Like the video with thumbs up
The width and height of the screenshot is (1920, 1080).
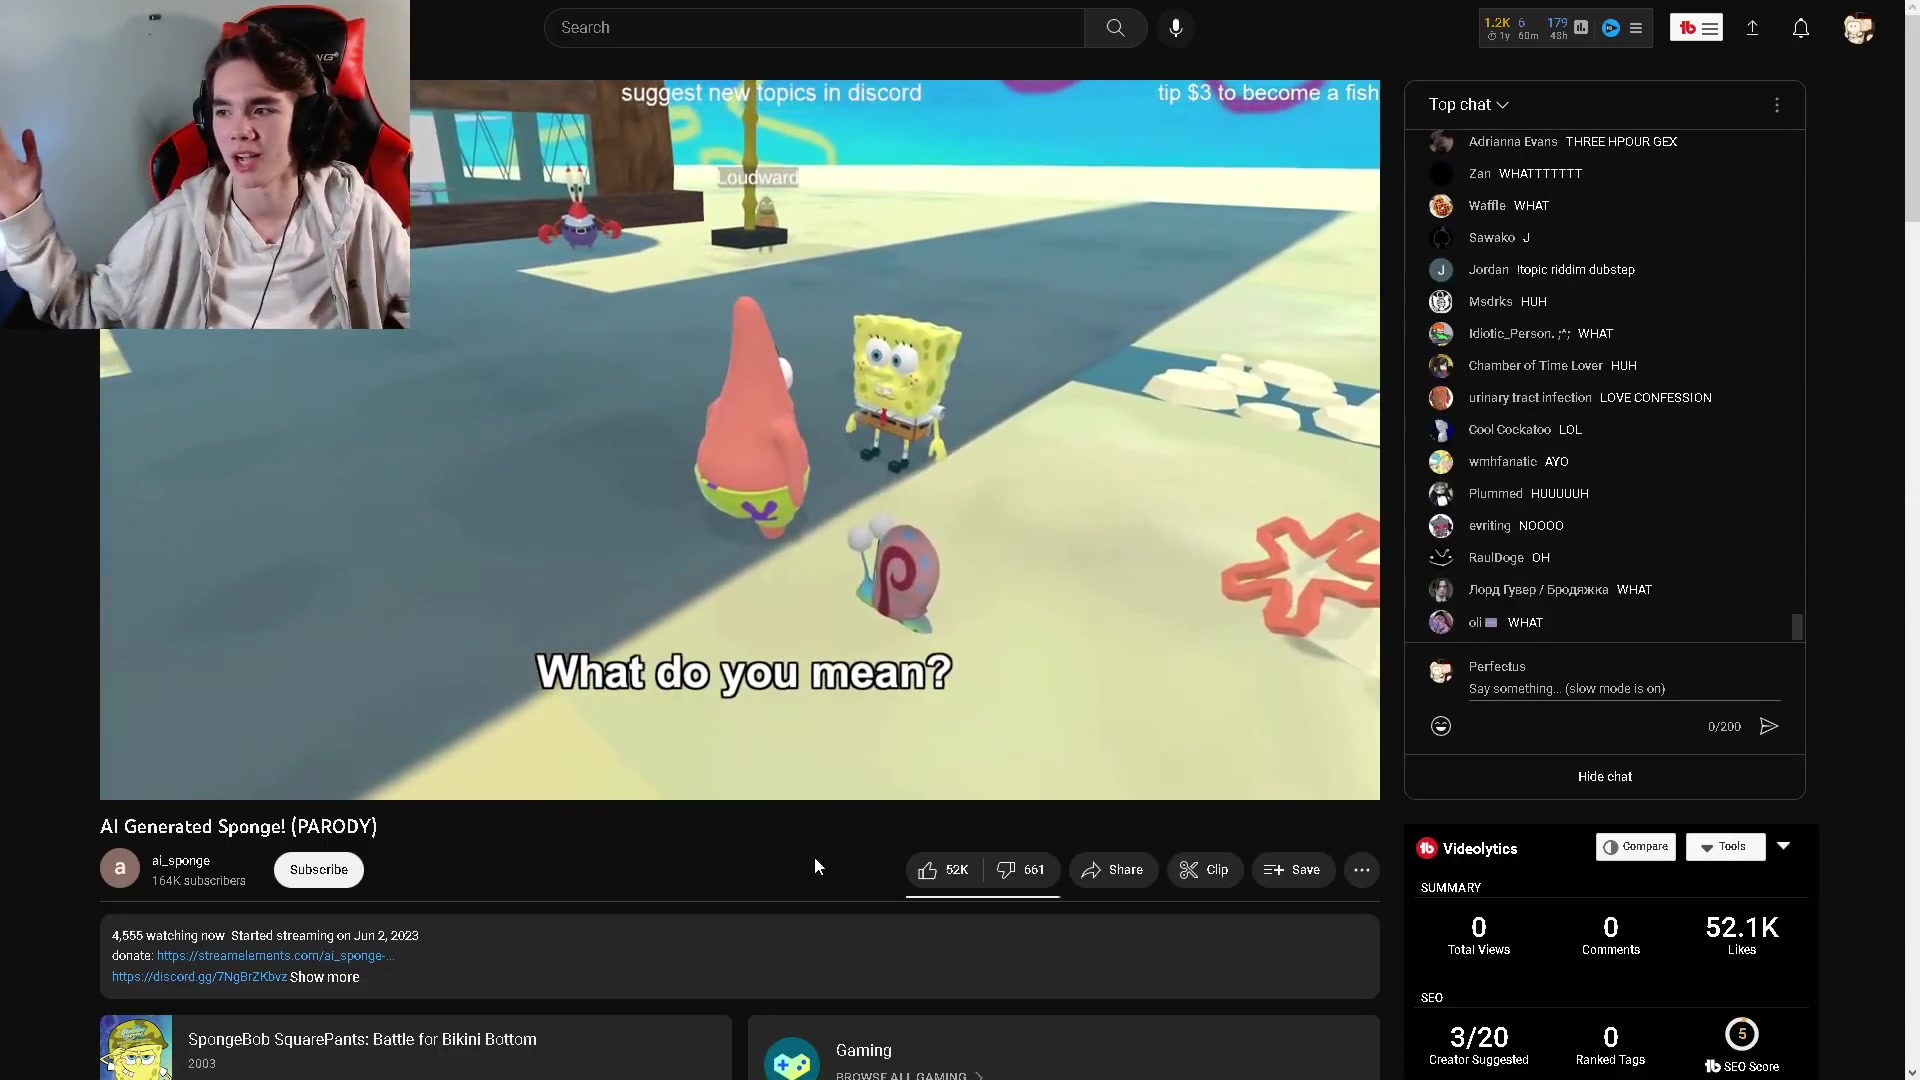pyautogui.click(x=944, y=870)
